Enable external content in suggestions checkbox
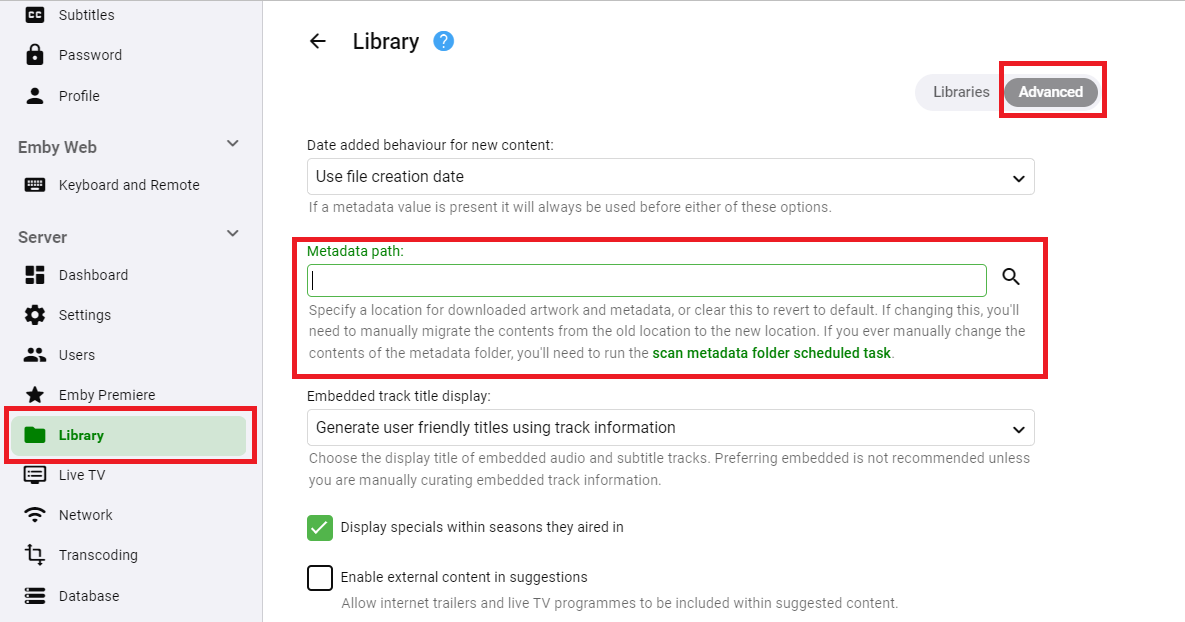 point(320,577)
